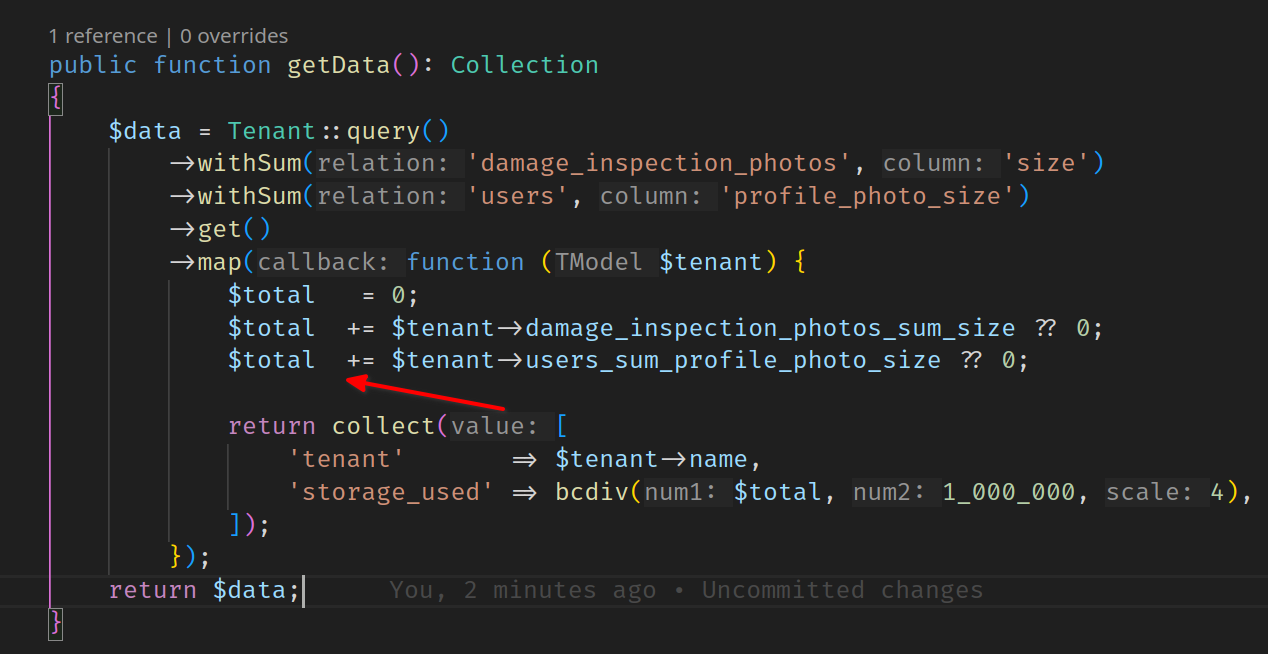The image size is (1268, 654).
Task: Click the 'users' relation string
Action: coord(519,197)
